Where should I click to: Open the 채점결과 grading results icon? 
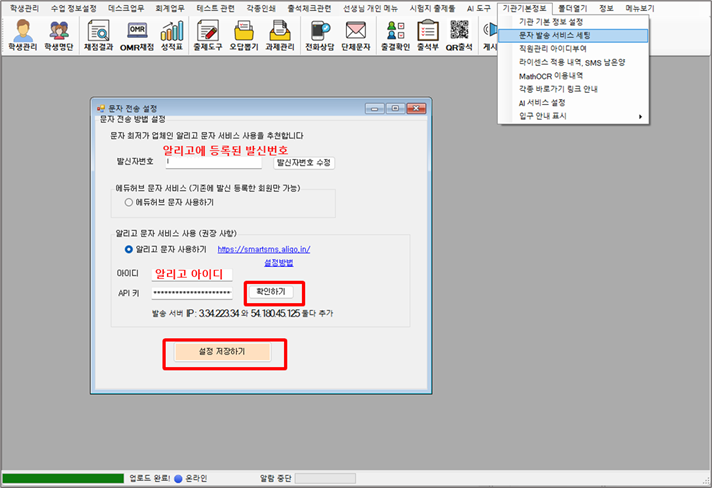point(99,35)
